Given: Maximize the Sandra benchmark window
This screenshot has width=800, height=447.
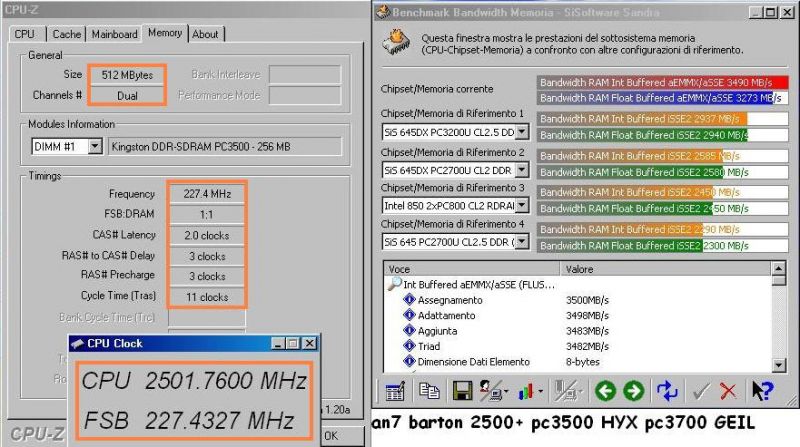Looking at the screenshot, I should click(771, 12).
